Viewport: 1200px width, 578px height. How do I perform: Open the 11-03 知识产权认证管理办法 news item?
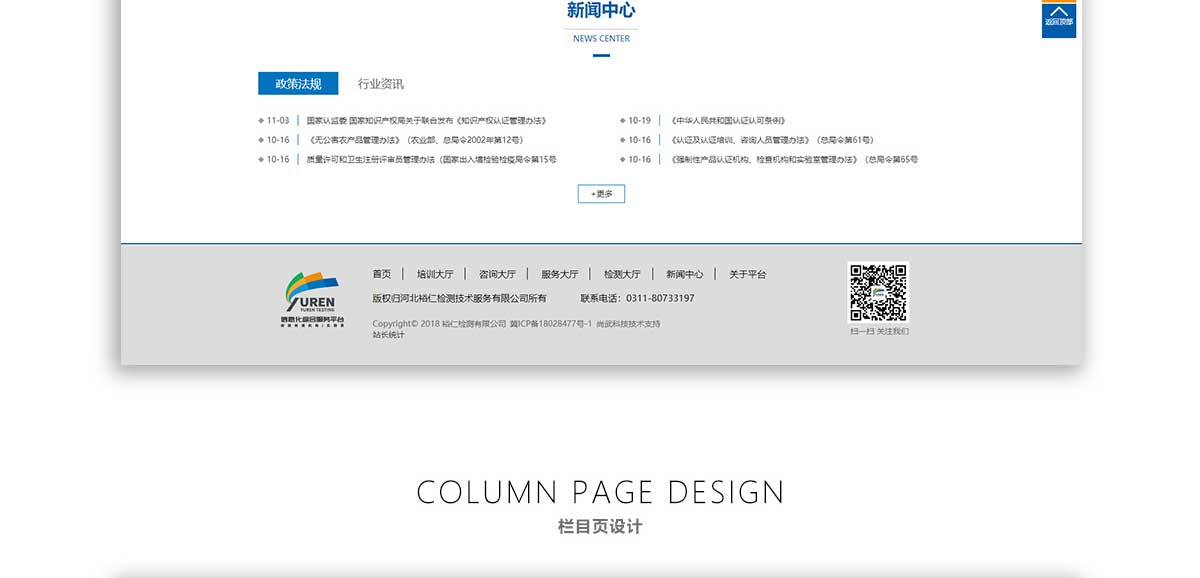point(426,121)
